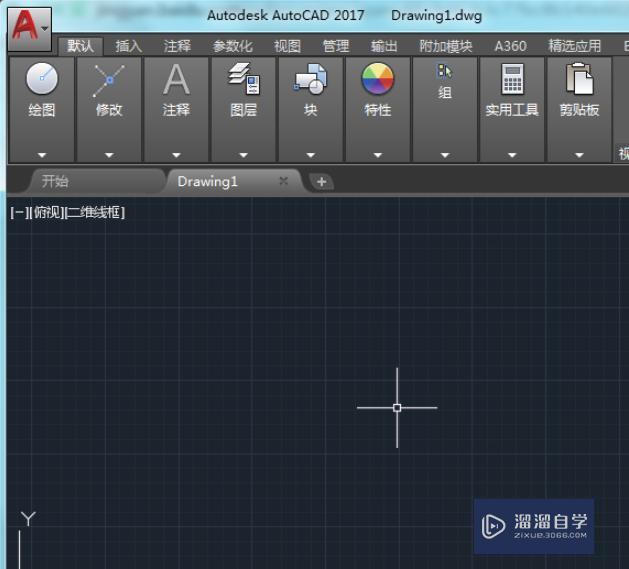Switch to the 参数化 ribbon tab
The width and height of the screenshot is (629, 569).
pos(233,47)
